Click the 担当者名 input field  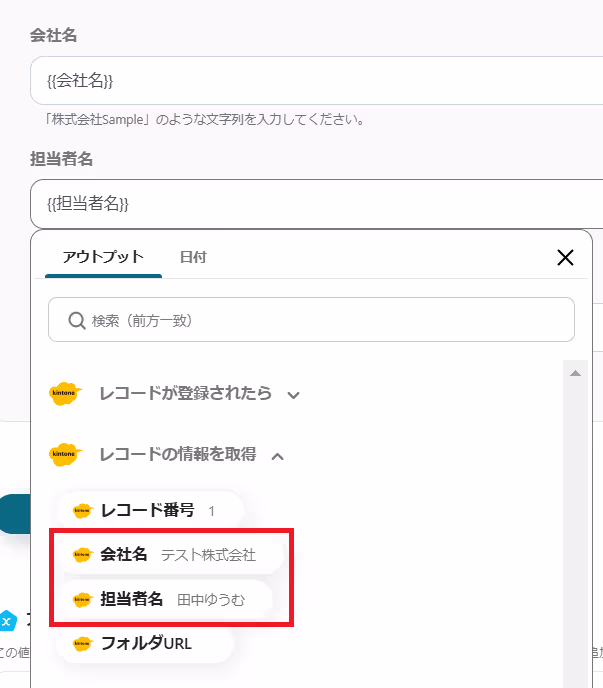click(316, 204)
